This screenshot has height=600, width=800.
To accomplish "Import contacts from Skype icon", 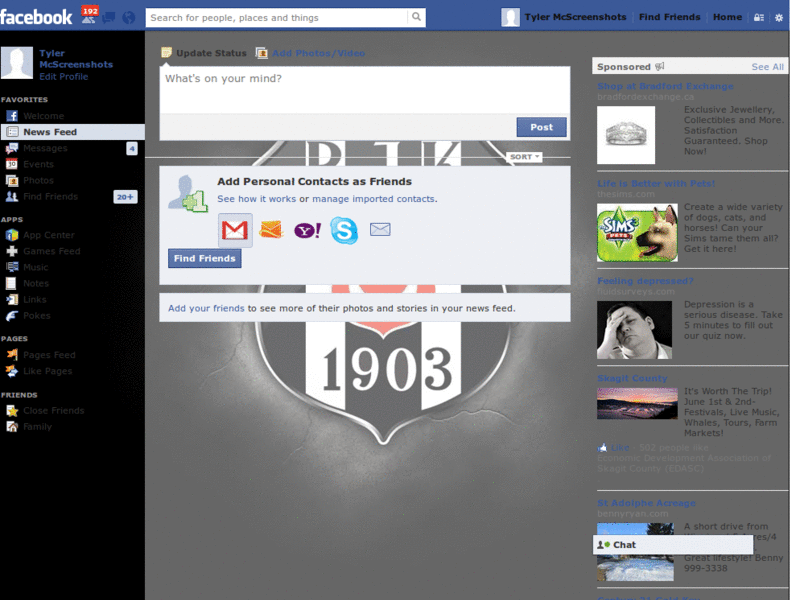I will (x=343, y=230).
